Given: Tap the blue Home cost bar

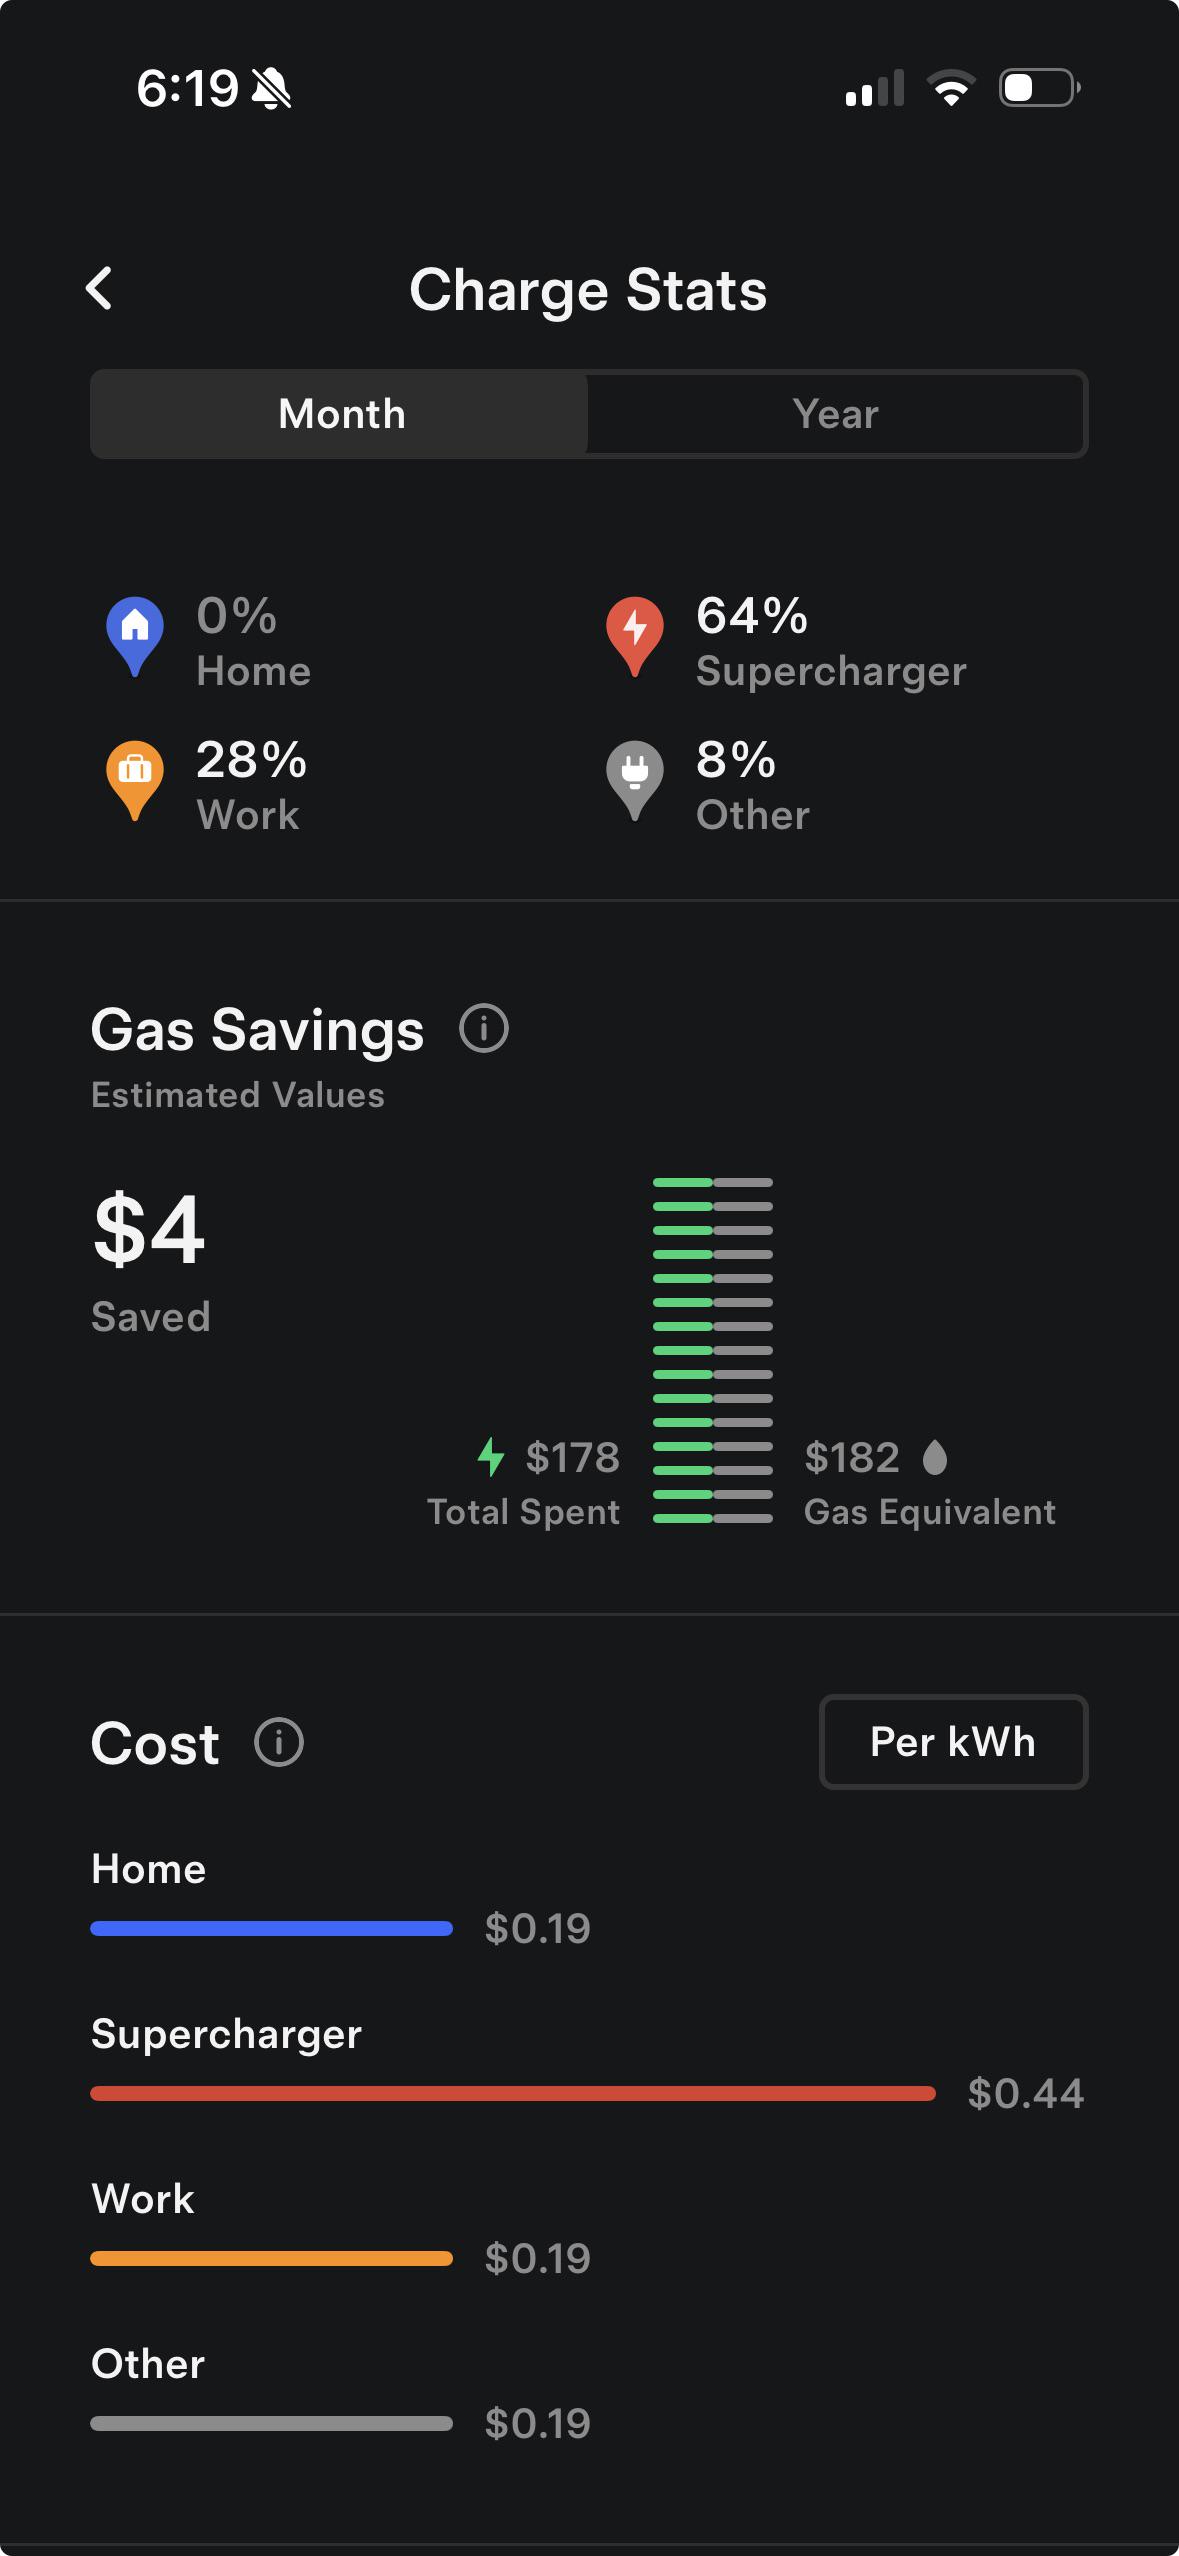Looking at the screenshot, I should 271,1928.
